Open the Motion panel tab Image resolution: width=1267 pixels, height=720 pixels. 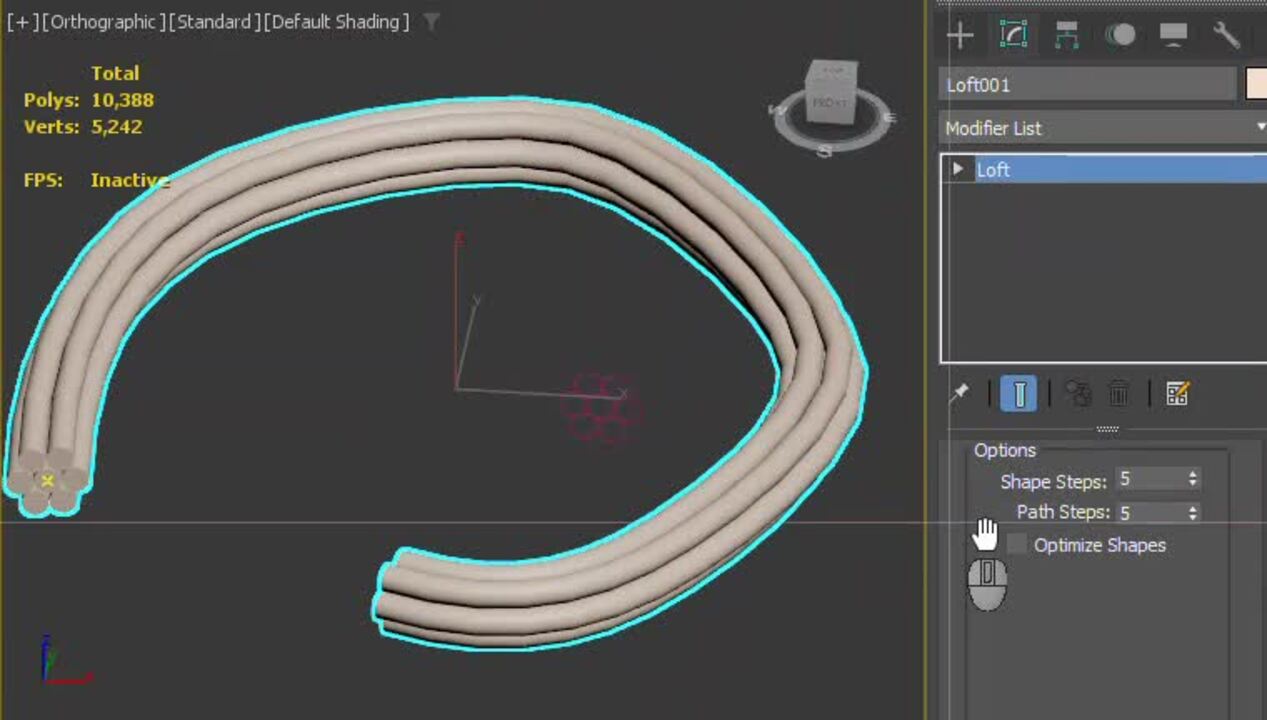tap(1120, 36)
